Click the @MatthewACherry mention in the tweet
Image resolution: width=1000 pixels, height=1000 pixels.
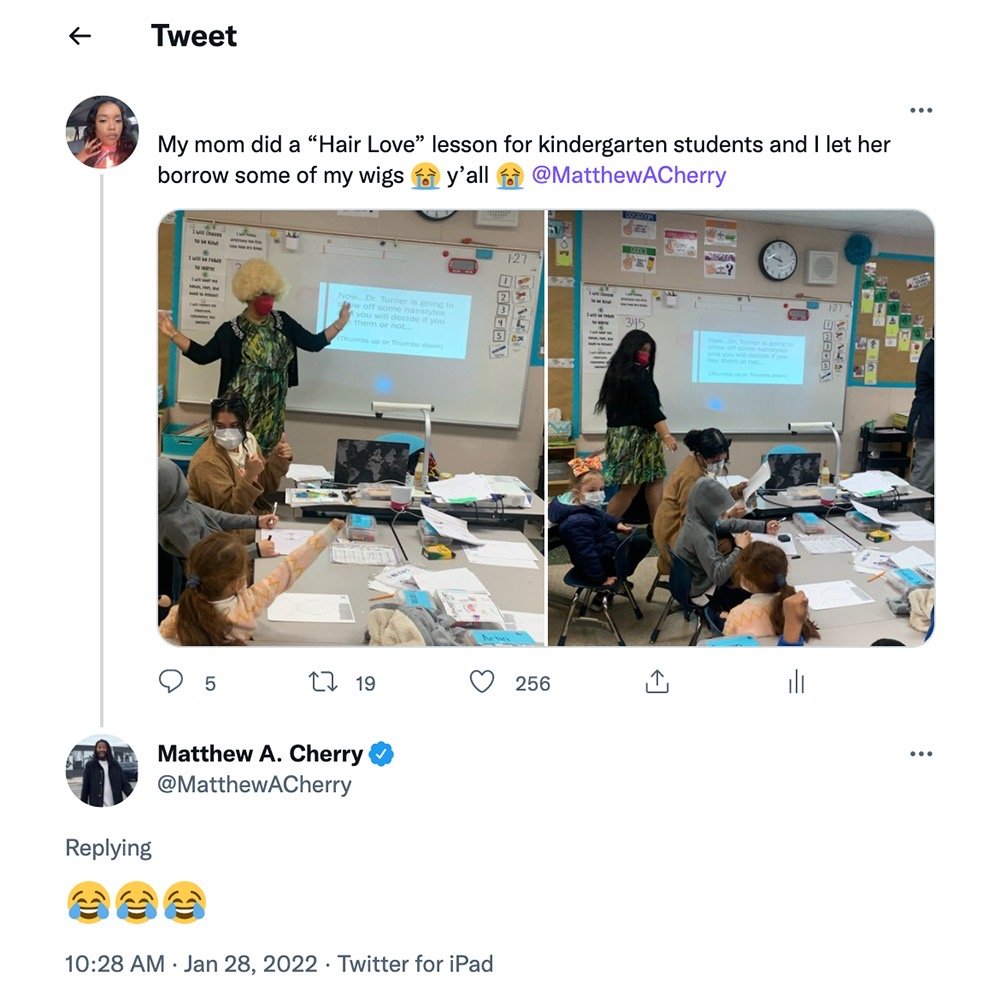pos(629,175)
